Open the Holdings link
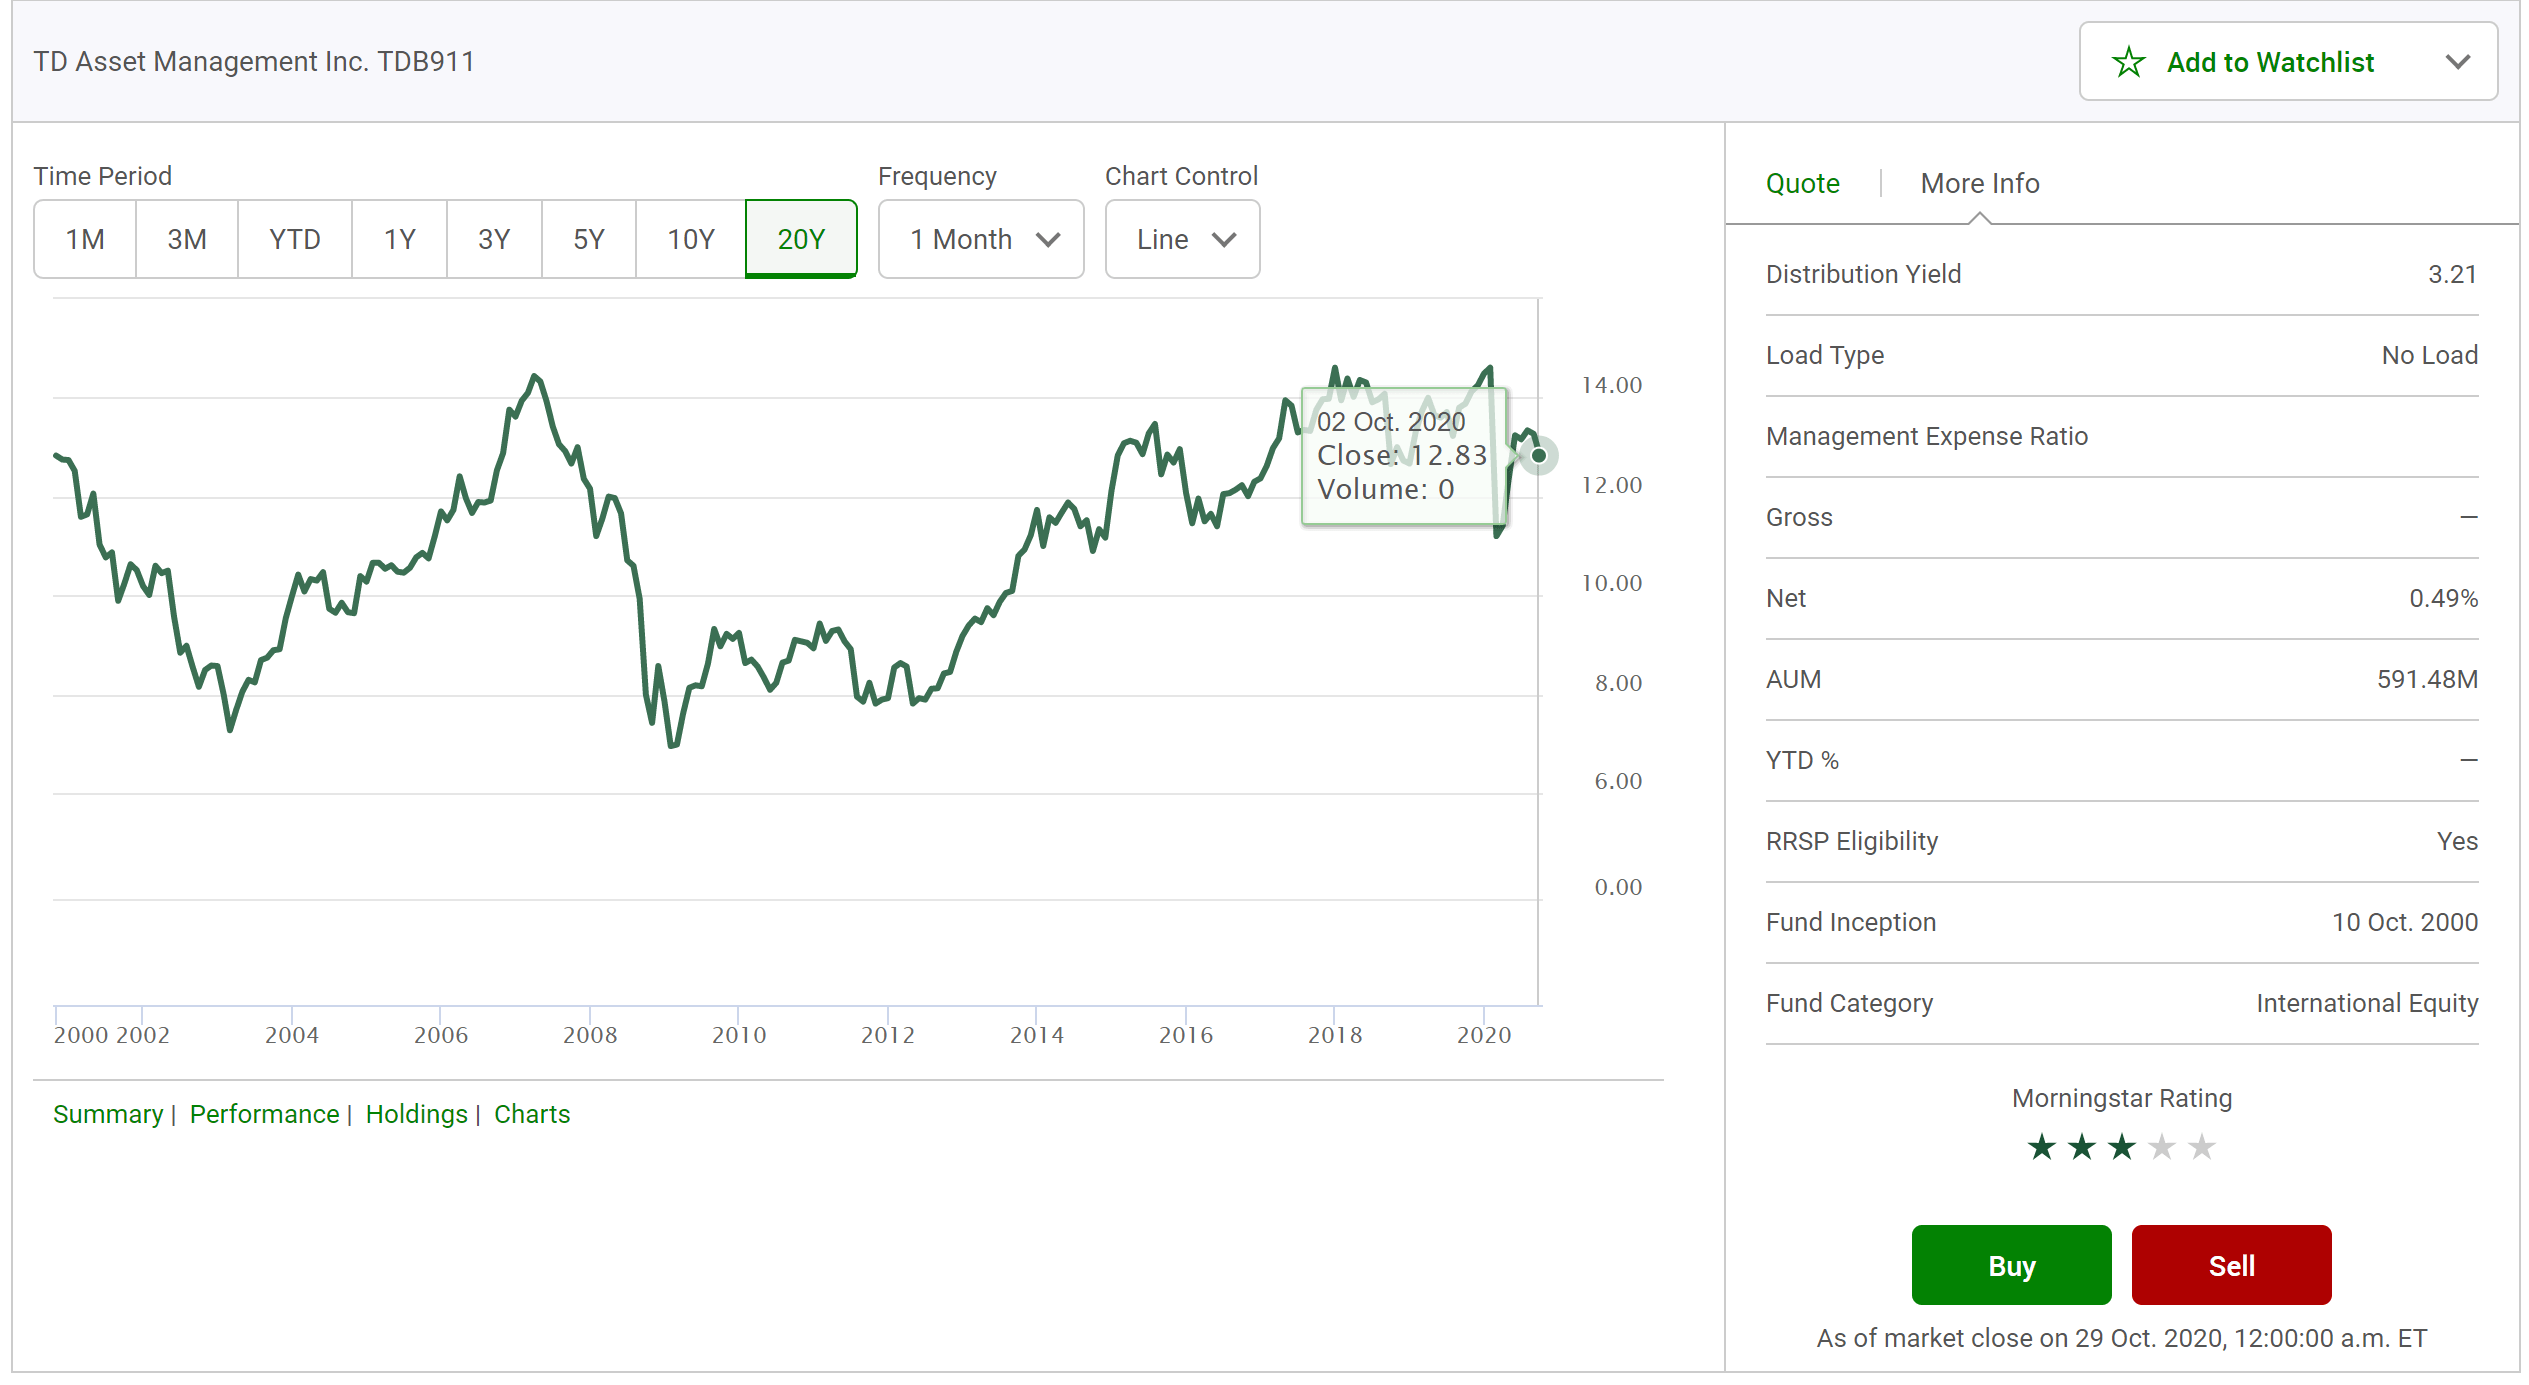This screenshot has height=1385, width=2529. click(x=416, y=1114)
